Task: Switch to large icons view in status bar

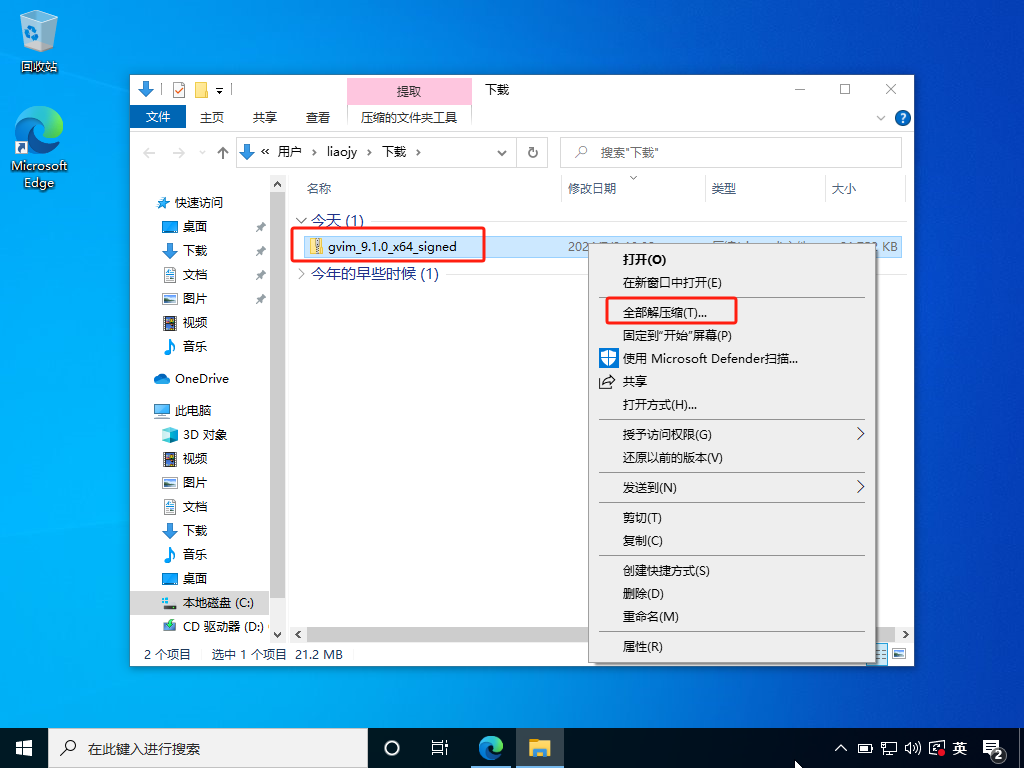Action: [899, 654]
